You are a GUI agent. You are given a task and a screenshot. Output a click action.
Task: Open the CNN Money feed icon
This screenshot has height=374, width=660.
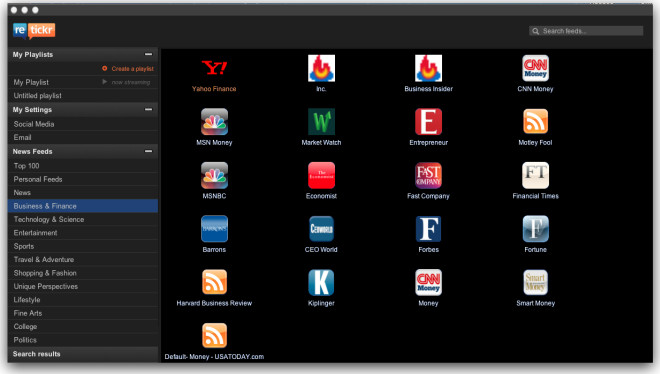535,68
